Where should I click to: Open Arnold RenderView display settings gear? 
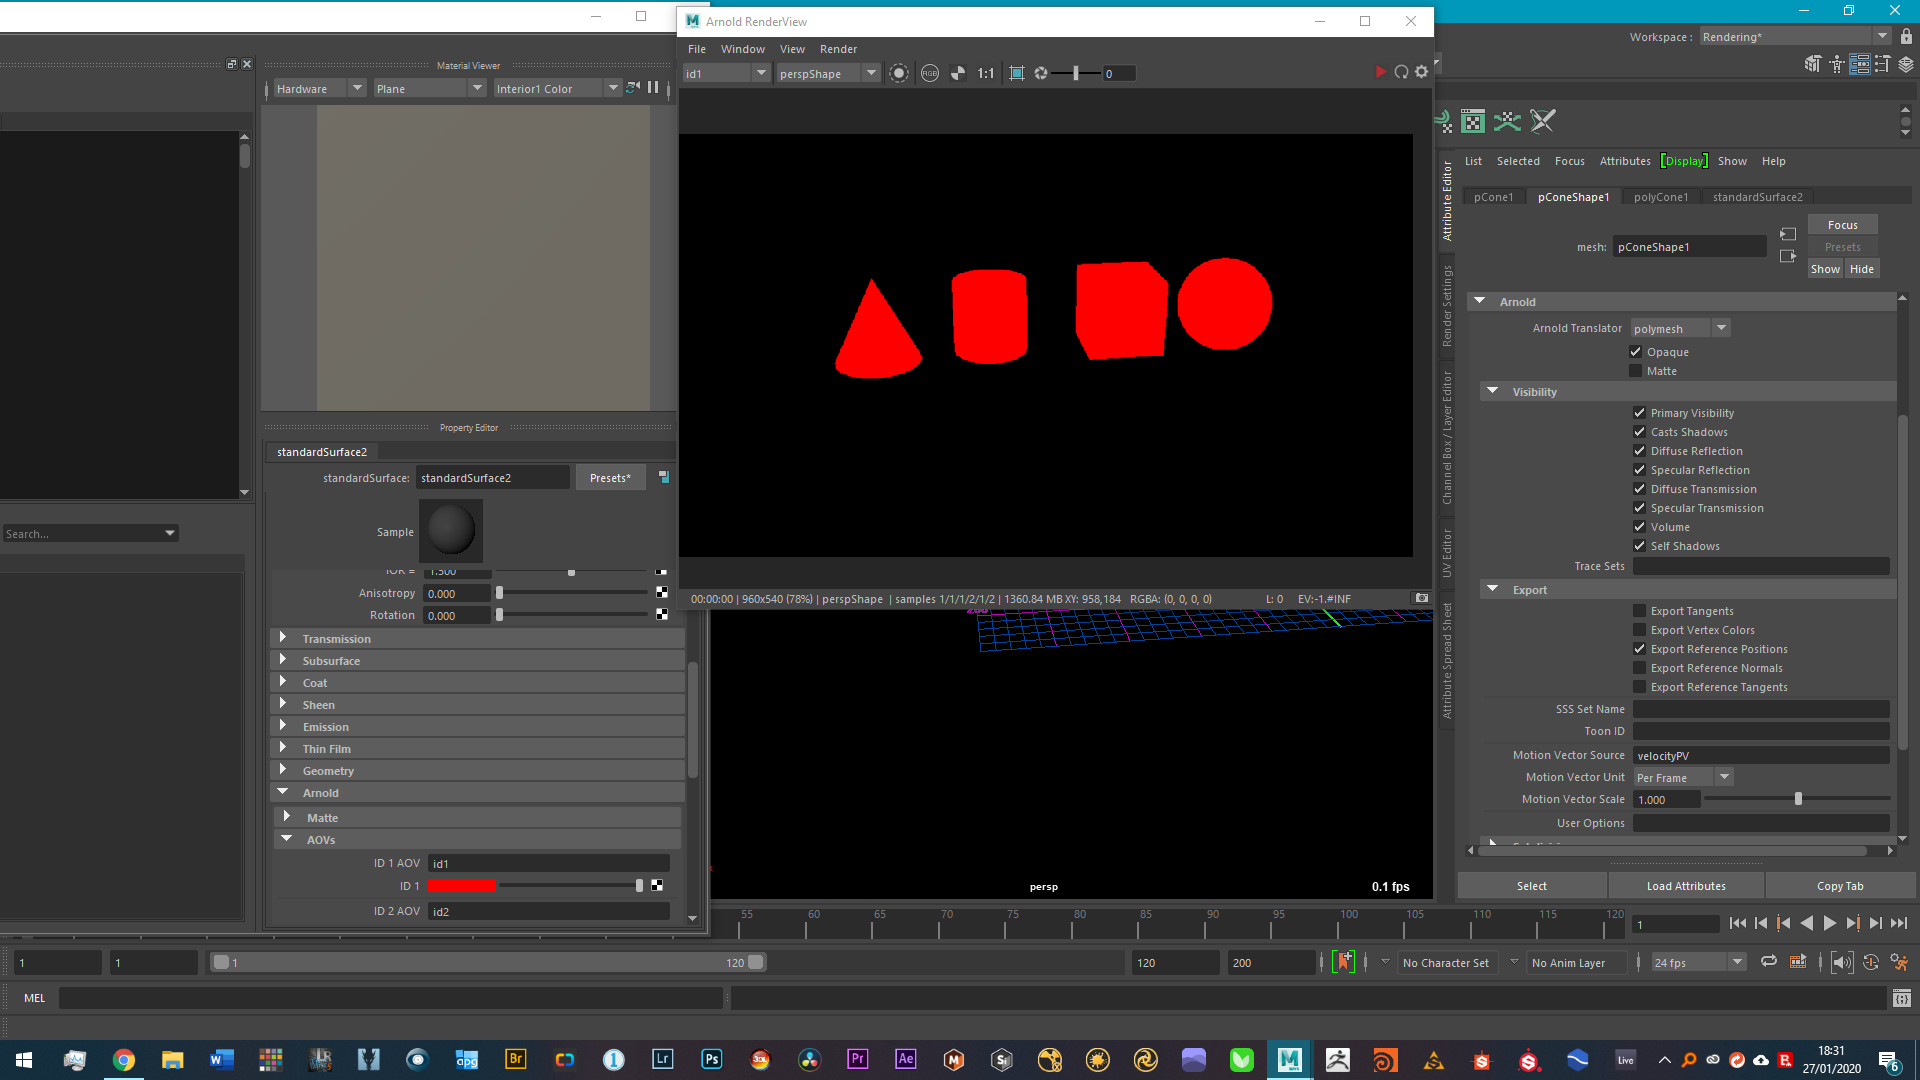pos(1421,72)
